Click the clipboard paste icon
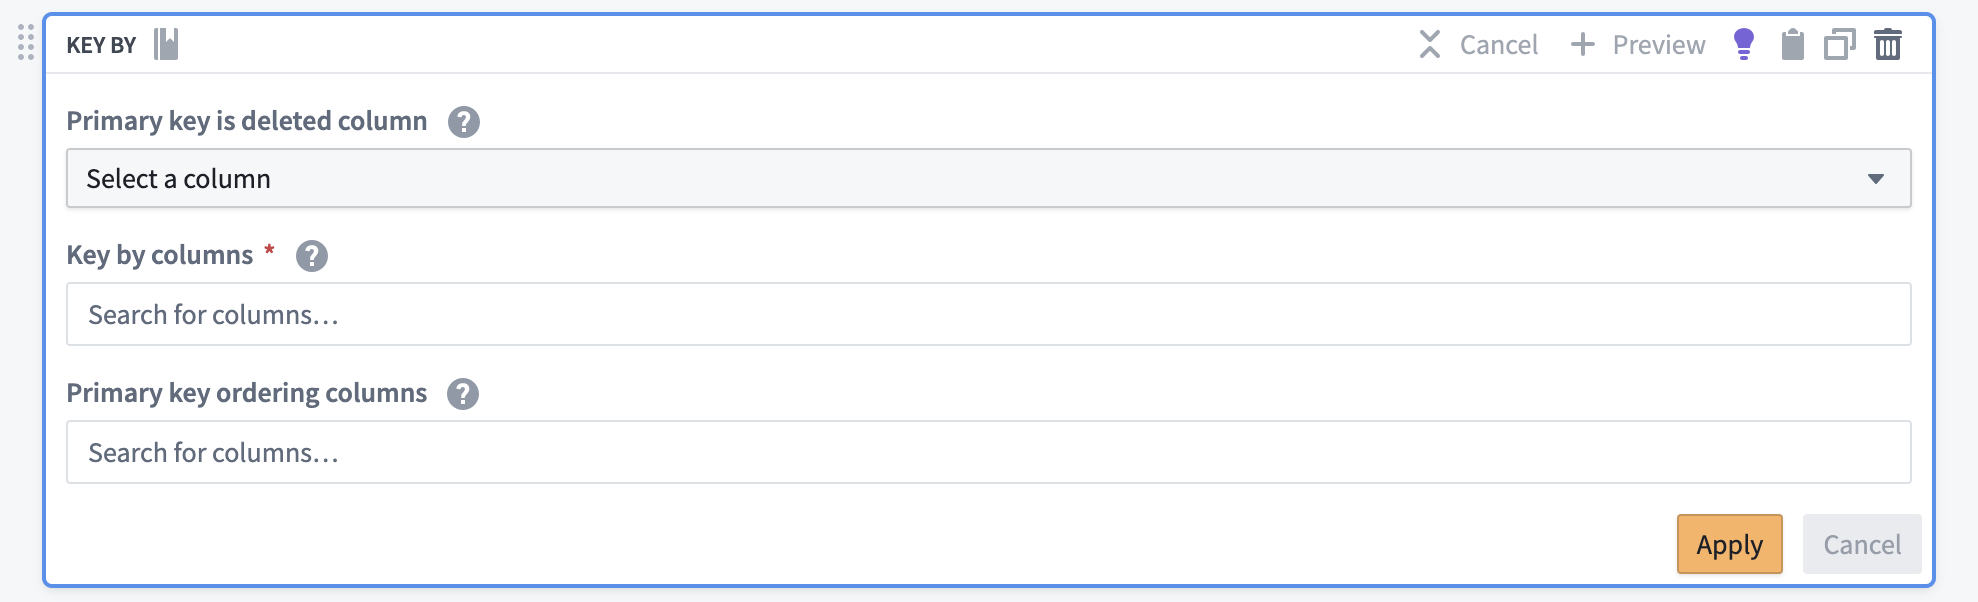 [x=1792, y=44]
